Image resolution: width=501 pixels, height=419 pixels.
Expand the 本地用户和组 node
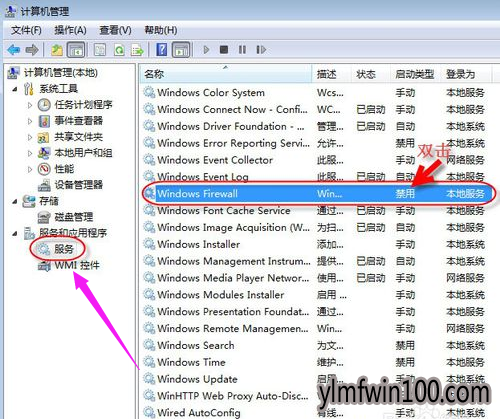[30, 153]
